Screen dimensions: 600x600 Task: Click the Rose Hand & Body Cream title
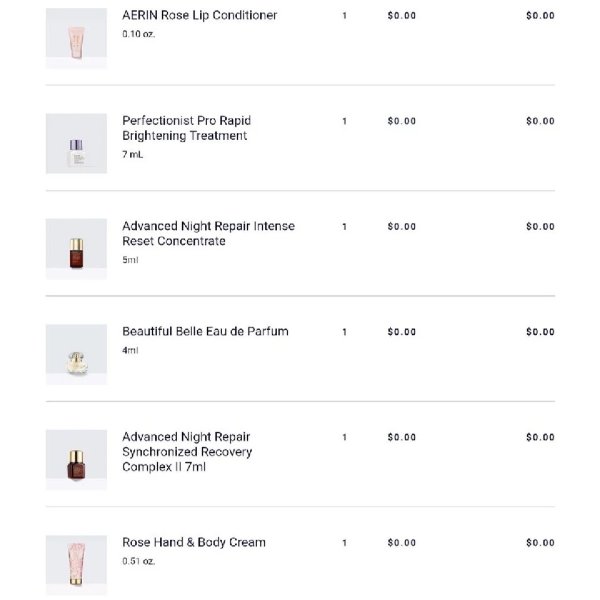[x=194, y=542]
